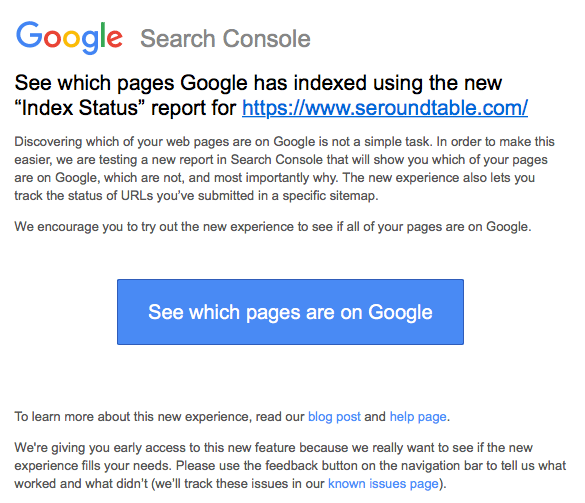Open the https://www.seroundtable.com/ link
The width and height of the screenshot is (585, 503).
[x=385, y=108]
